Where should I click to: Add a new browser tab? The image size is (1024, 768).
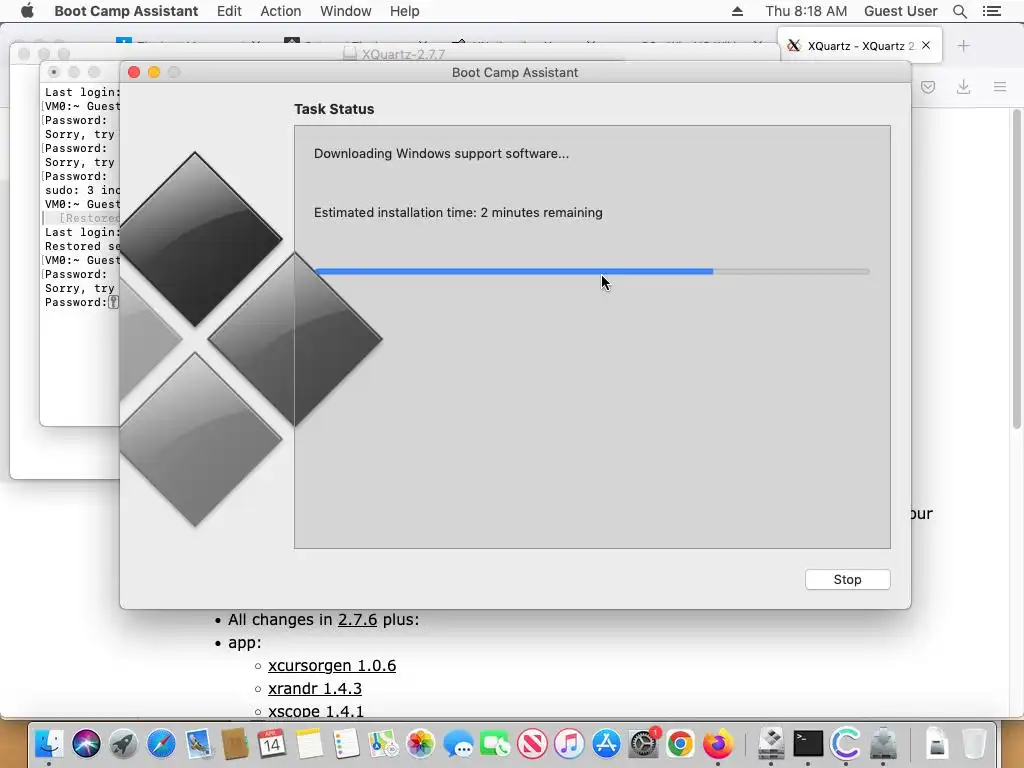coord(963,46)
